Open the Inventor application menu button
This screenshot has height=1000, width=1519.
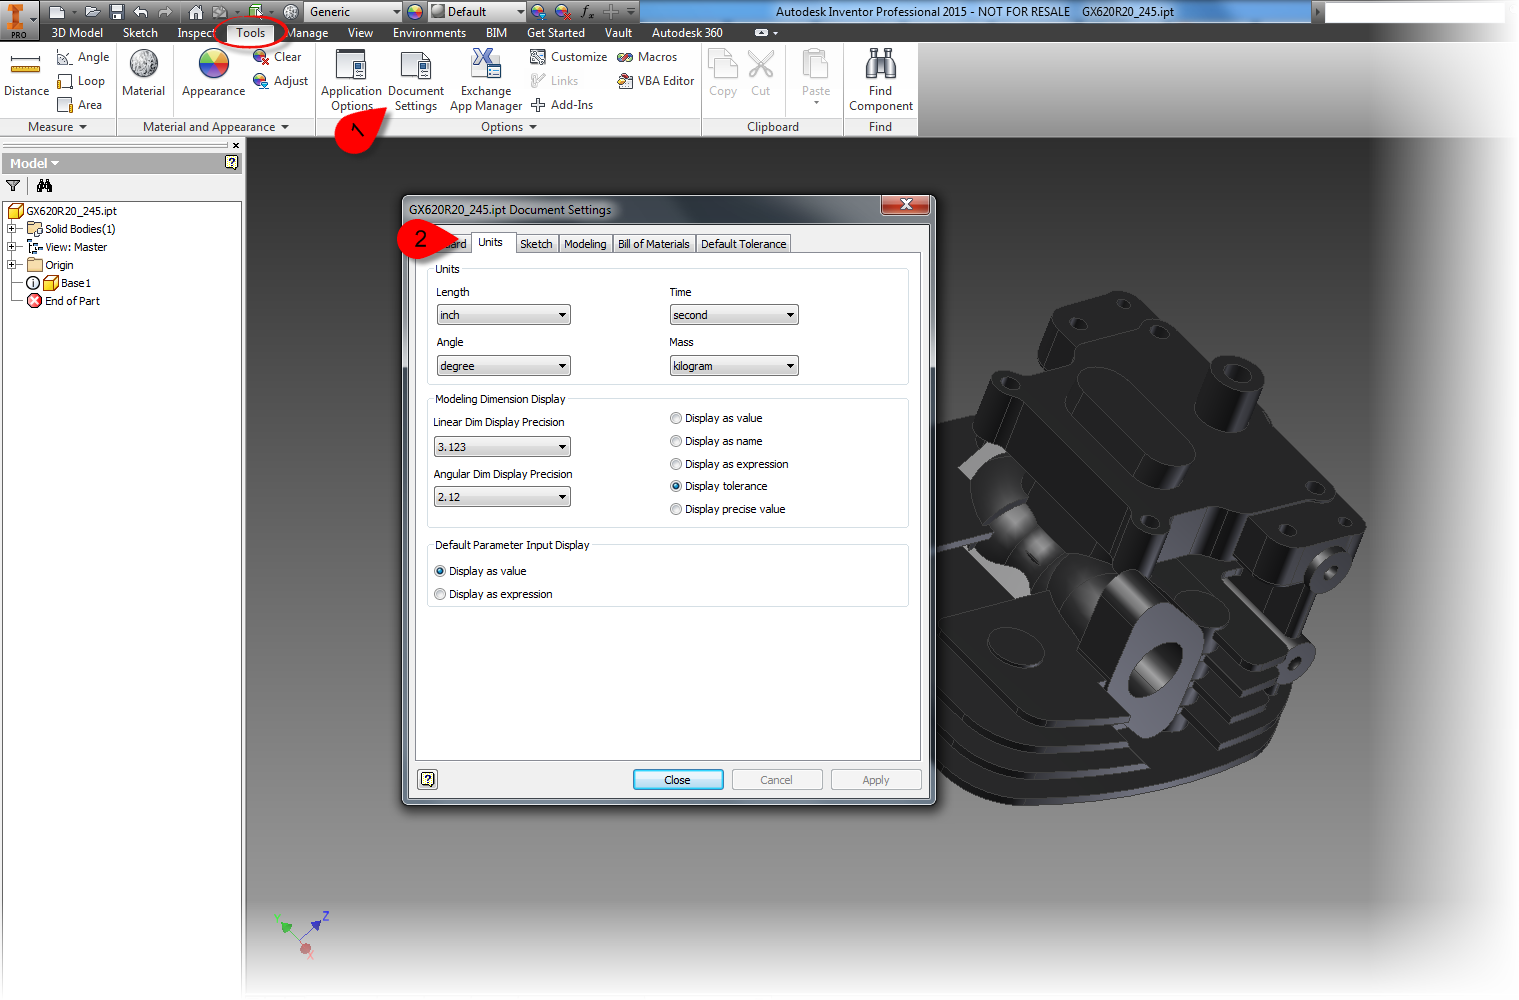point(19,19)
